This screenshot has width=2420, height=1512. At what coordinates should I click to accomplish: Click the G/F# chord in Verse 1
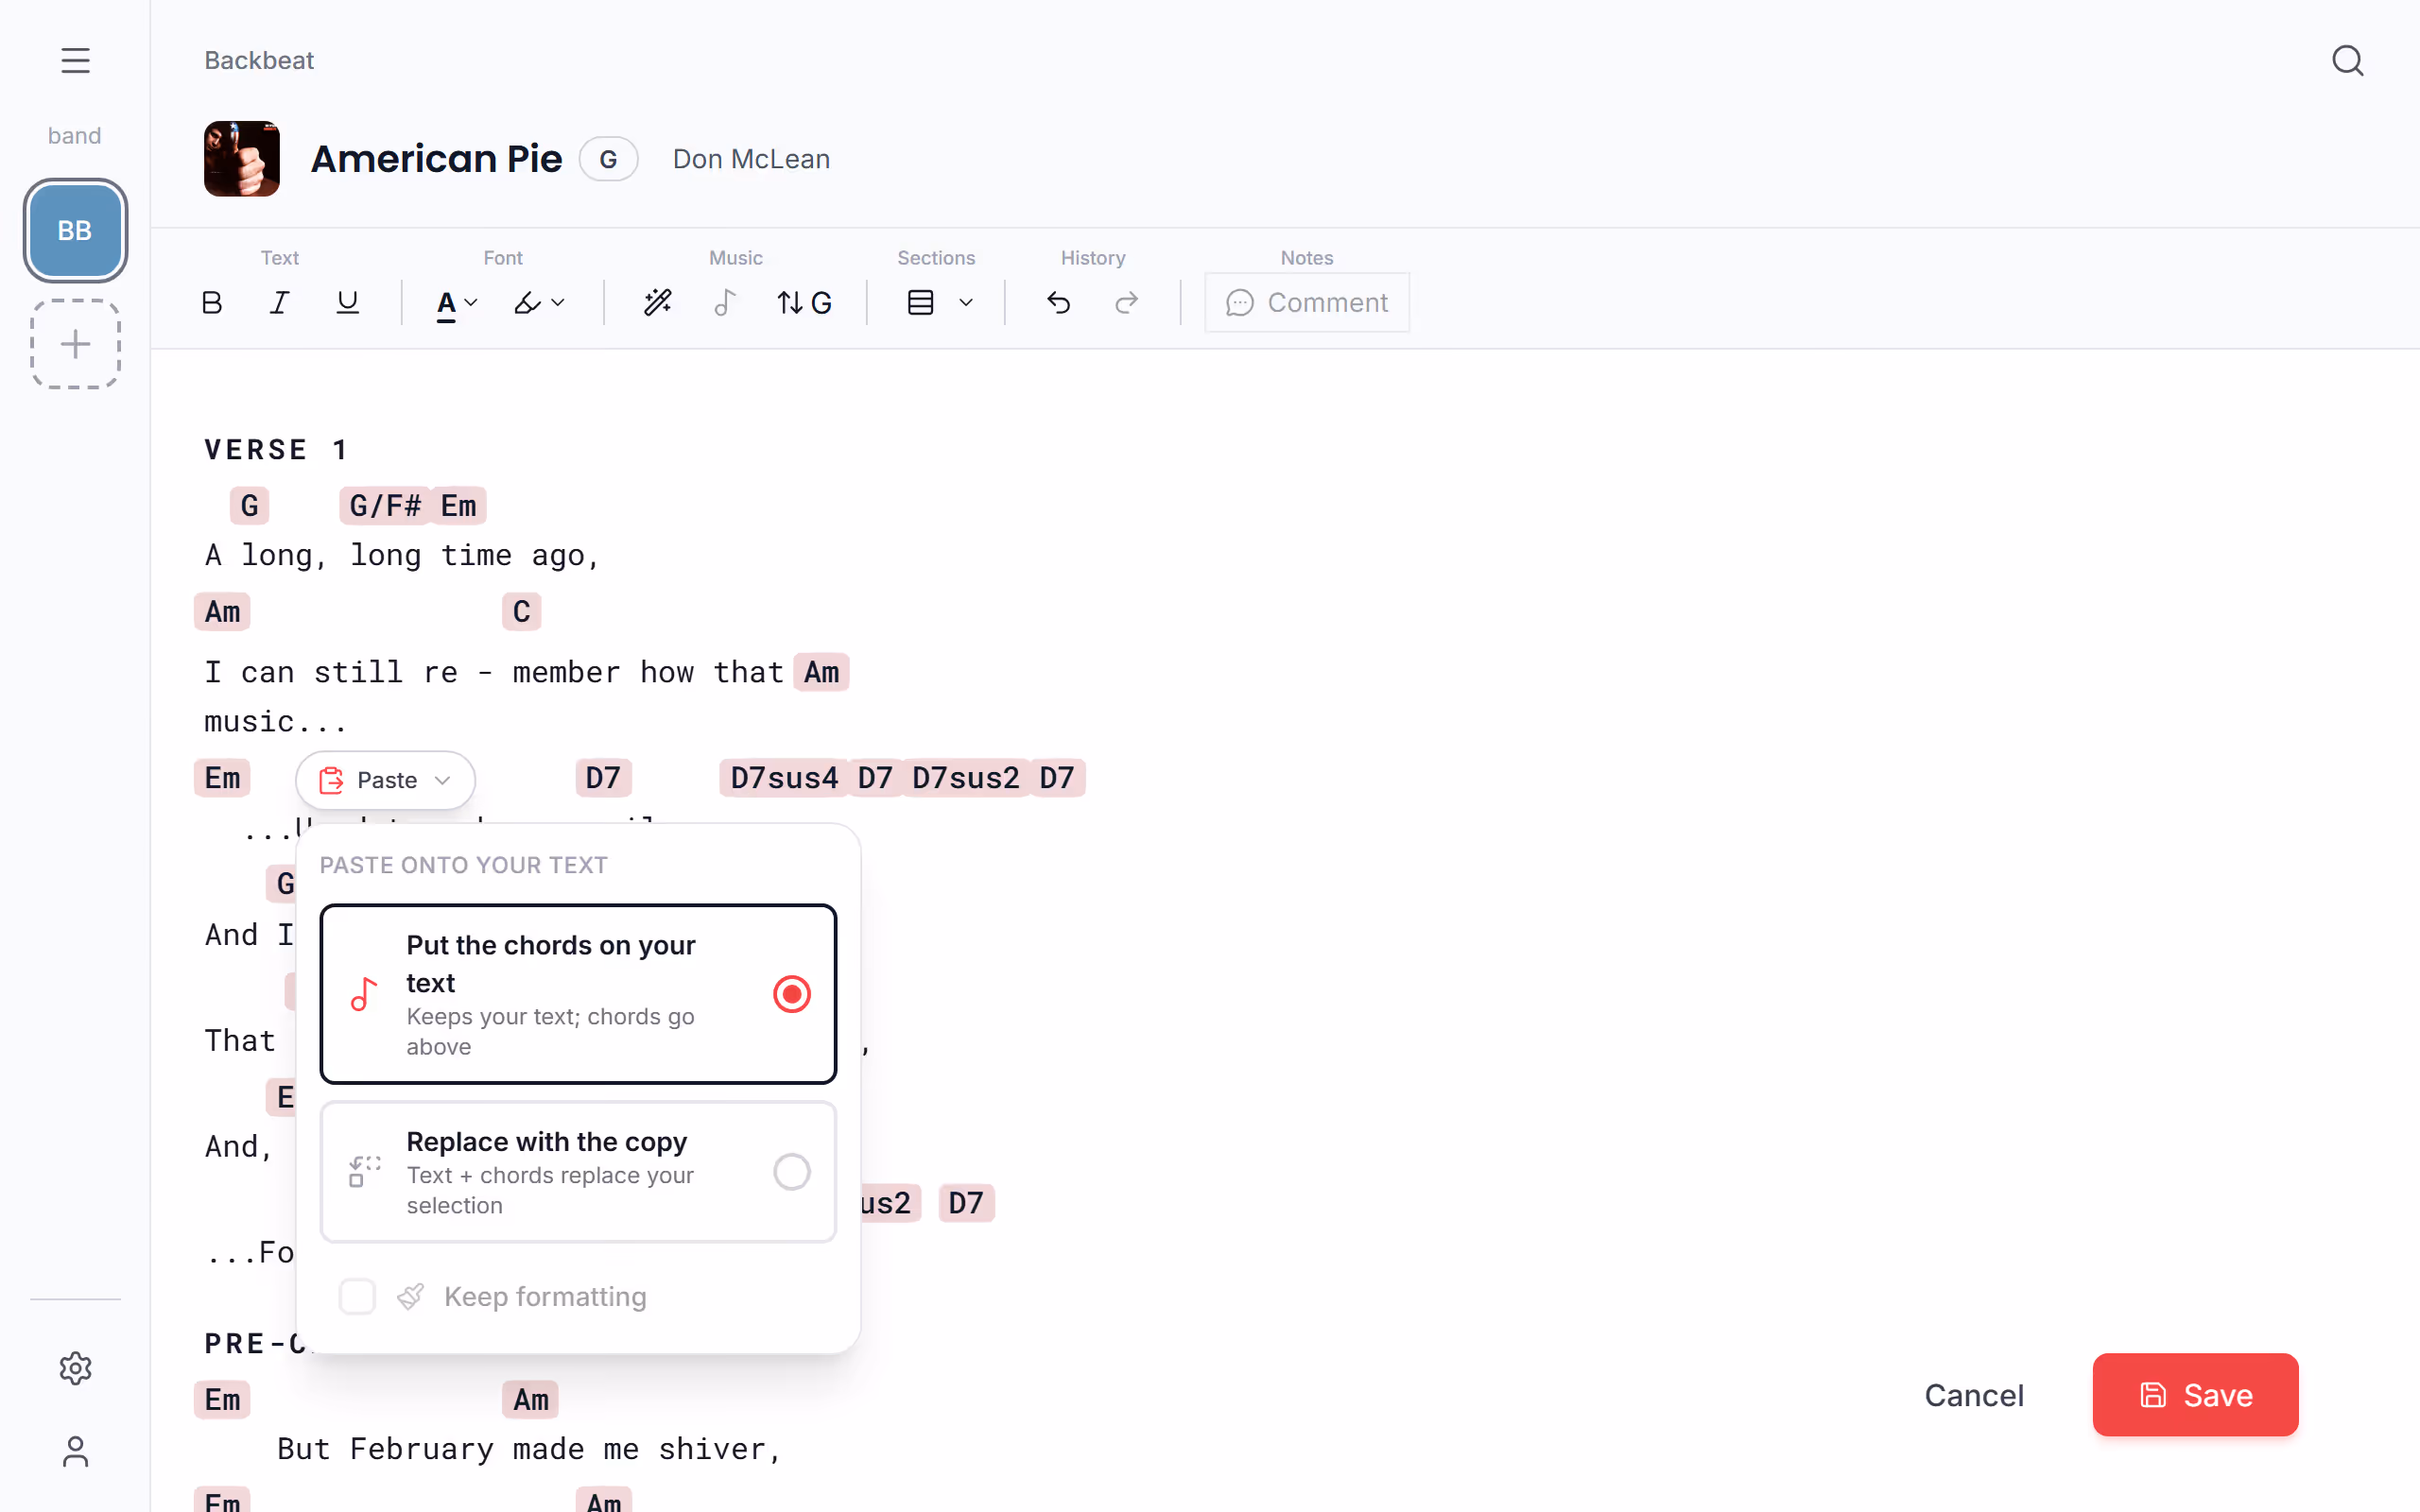pyautogui.click(x=385, y=506)
